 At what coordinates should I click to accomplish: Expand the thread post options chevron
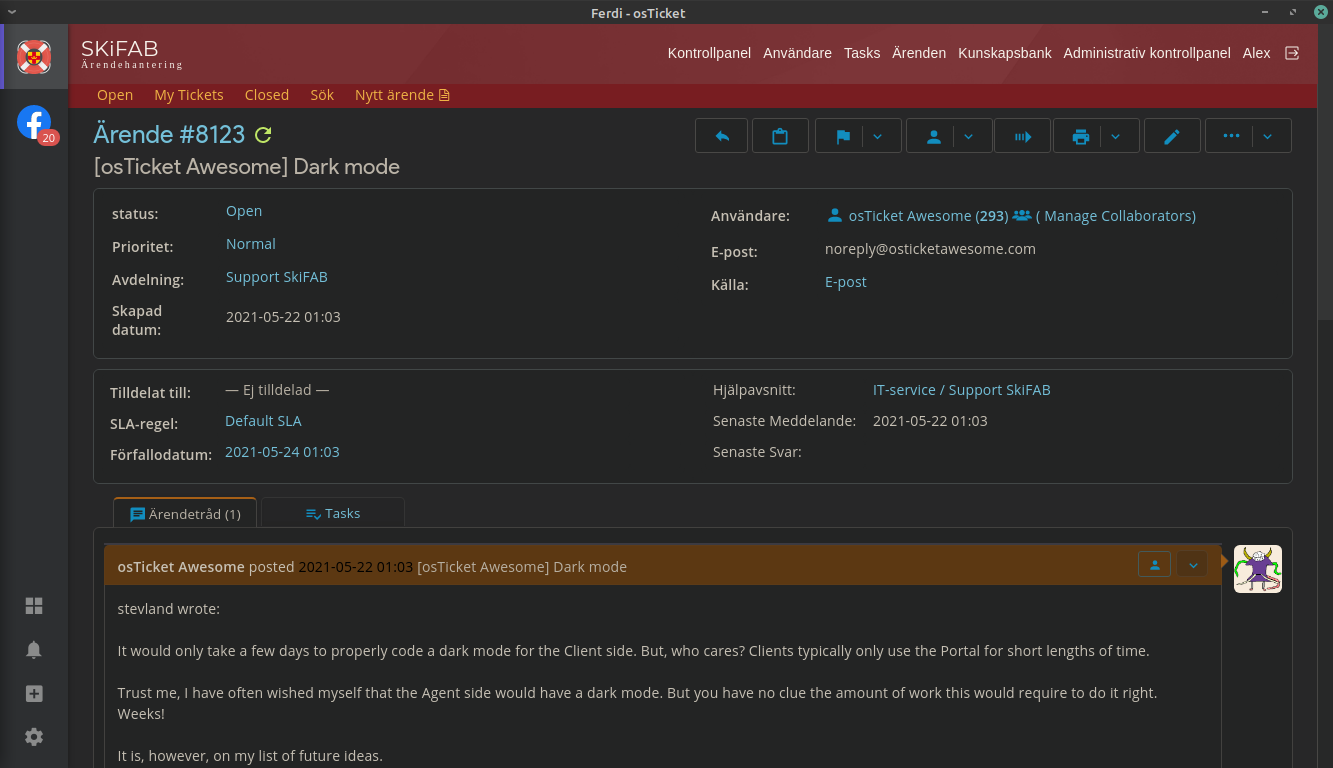pos(1192,565)
